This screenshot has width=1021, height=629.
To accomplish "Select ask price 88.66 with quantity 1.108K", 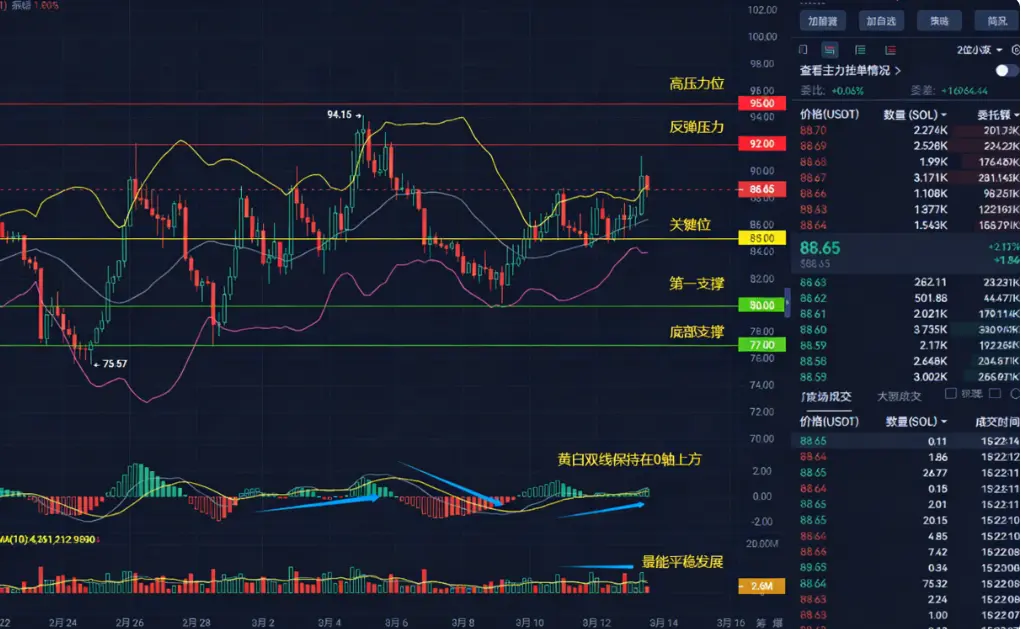I will (x=813, y=193).
